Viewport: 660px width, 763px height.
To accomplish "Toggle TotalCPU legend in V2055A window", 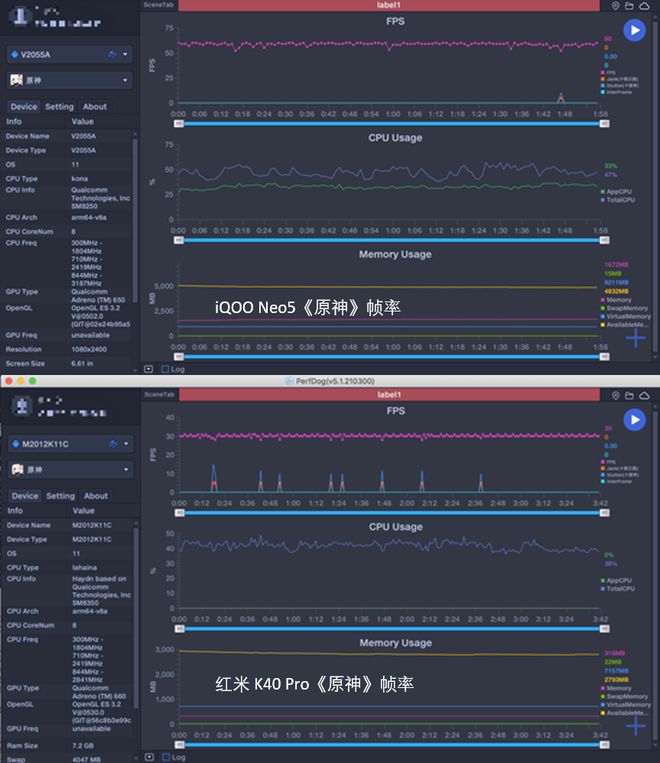I will 618,200.
